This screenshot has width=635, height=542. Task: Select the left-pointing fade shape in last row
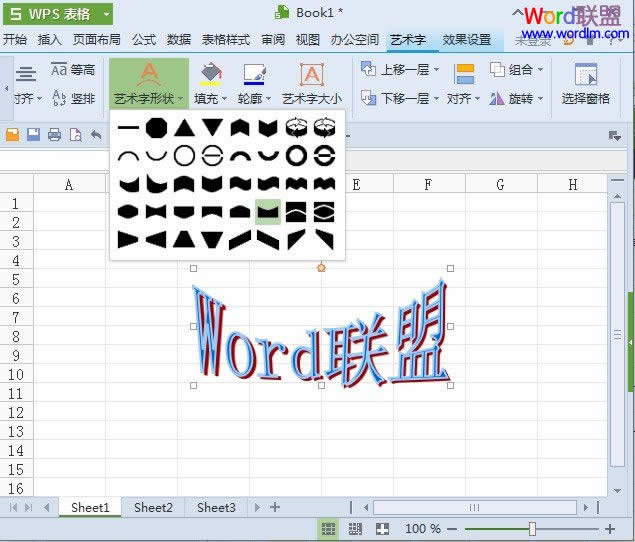(x=156, y=239)
